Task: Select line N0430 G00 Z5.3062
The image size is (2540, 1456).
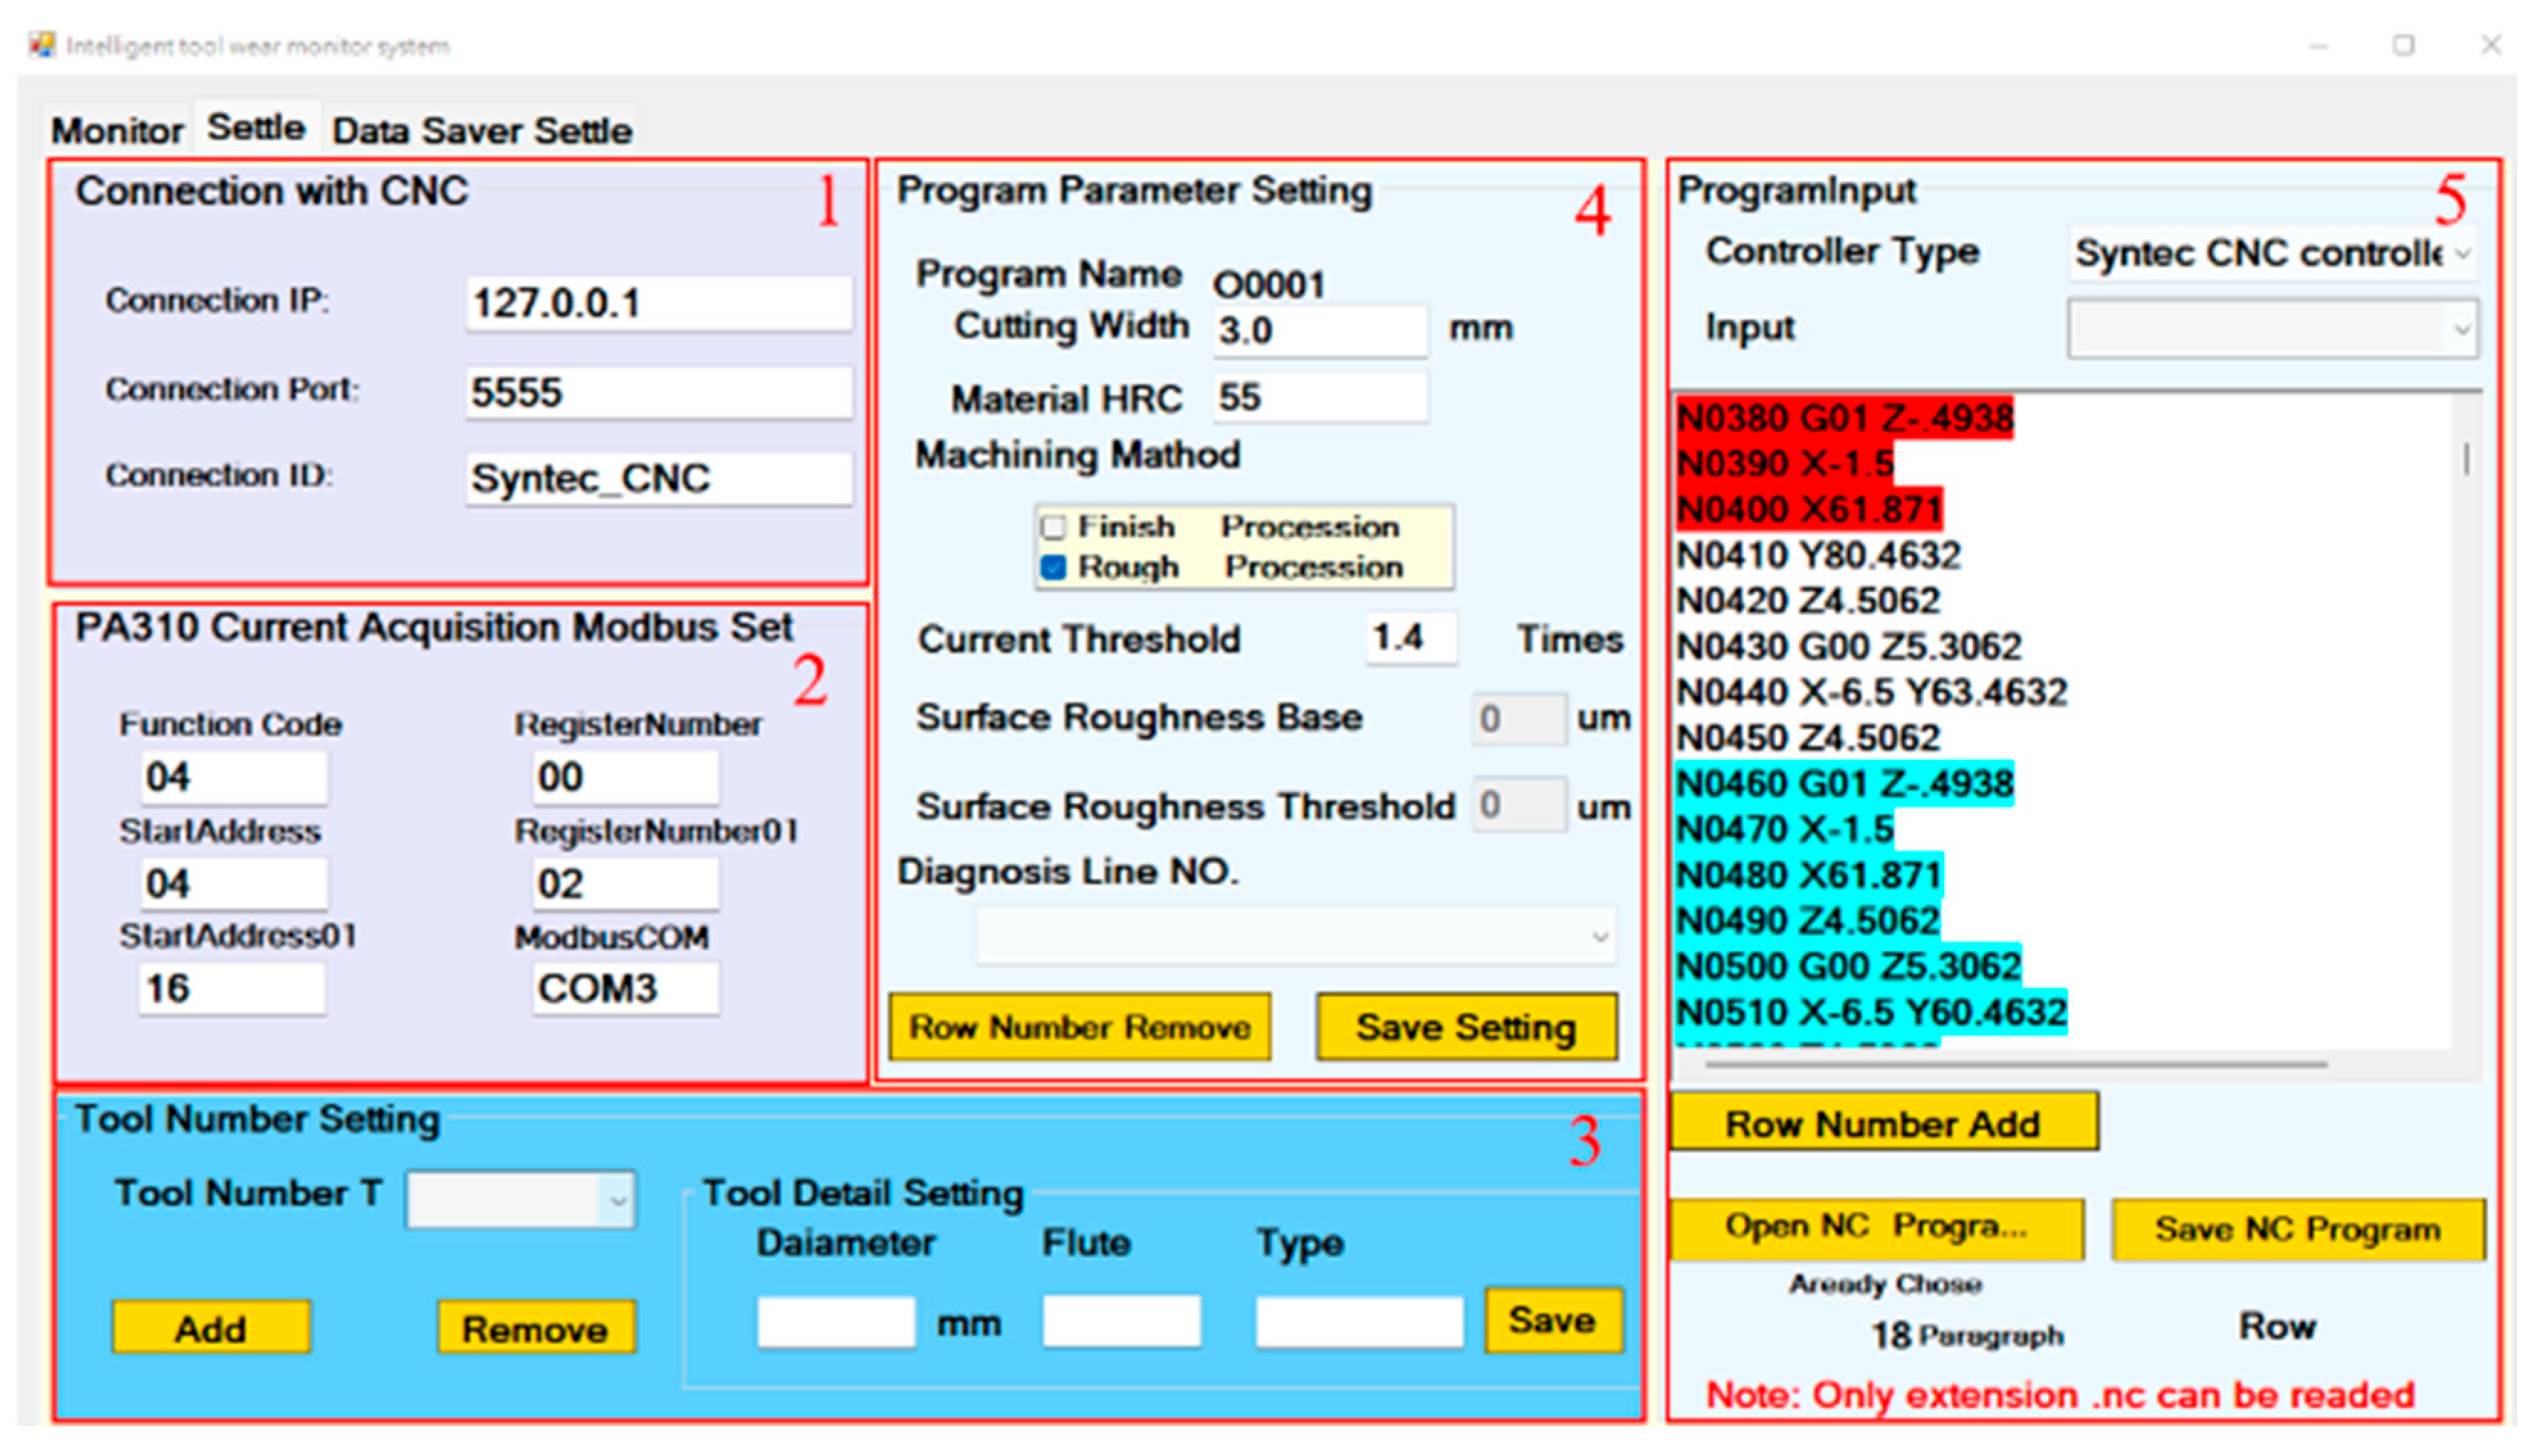Action: pyautogui.click(x=1848, y=647)
